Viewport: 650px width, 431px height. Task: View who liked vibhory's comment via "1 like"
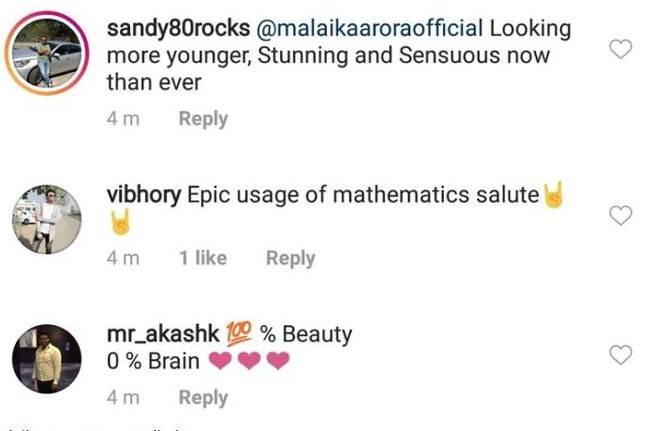(x=203, y=258)
